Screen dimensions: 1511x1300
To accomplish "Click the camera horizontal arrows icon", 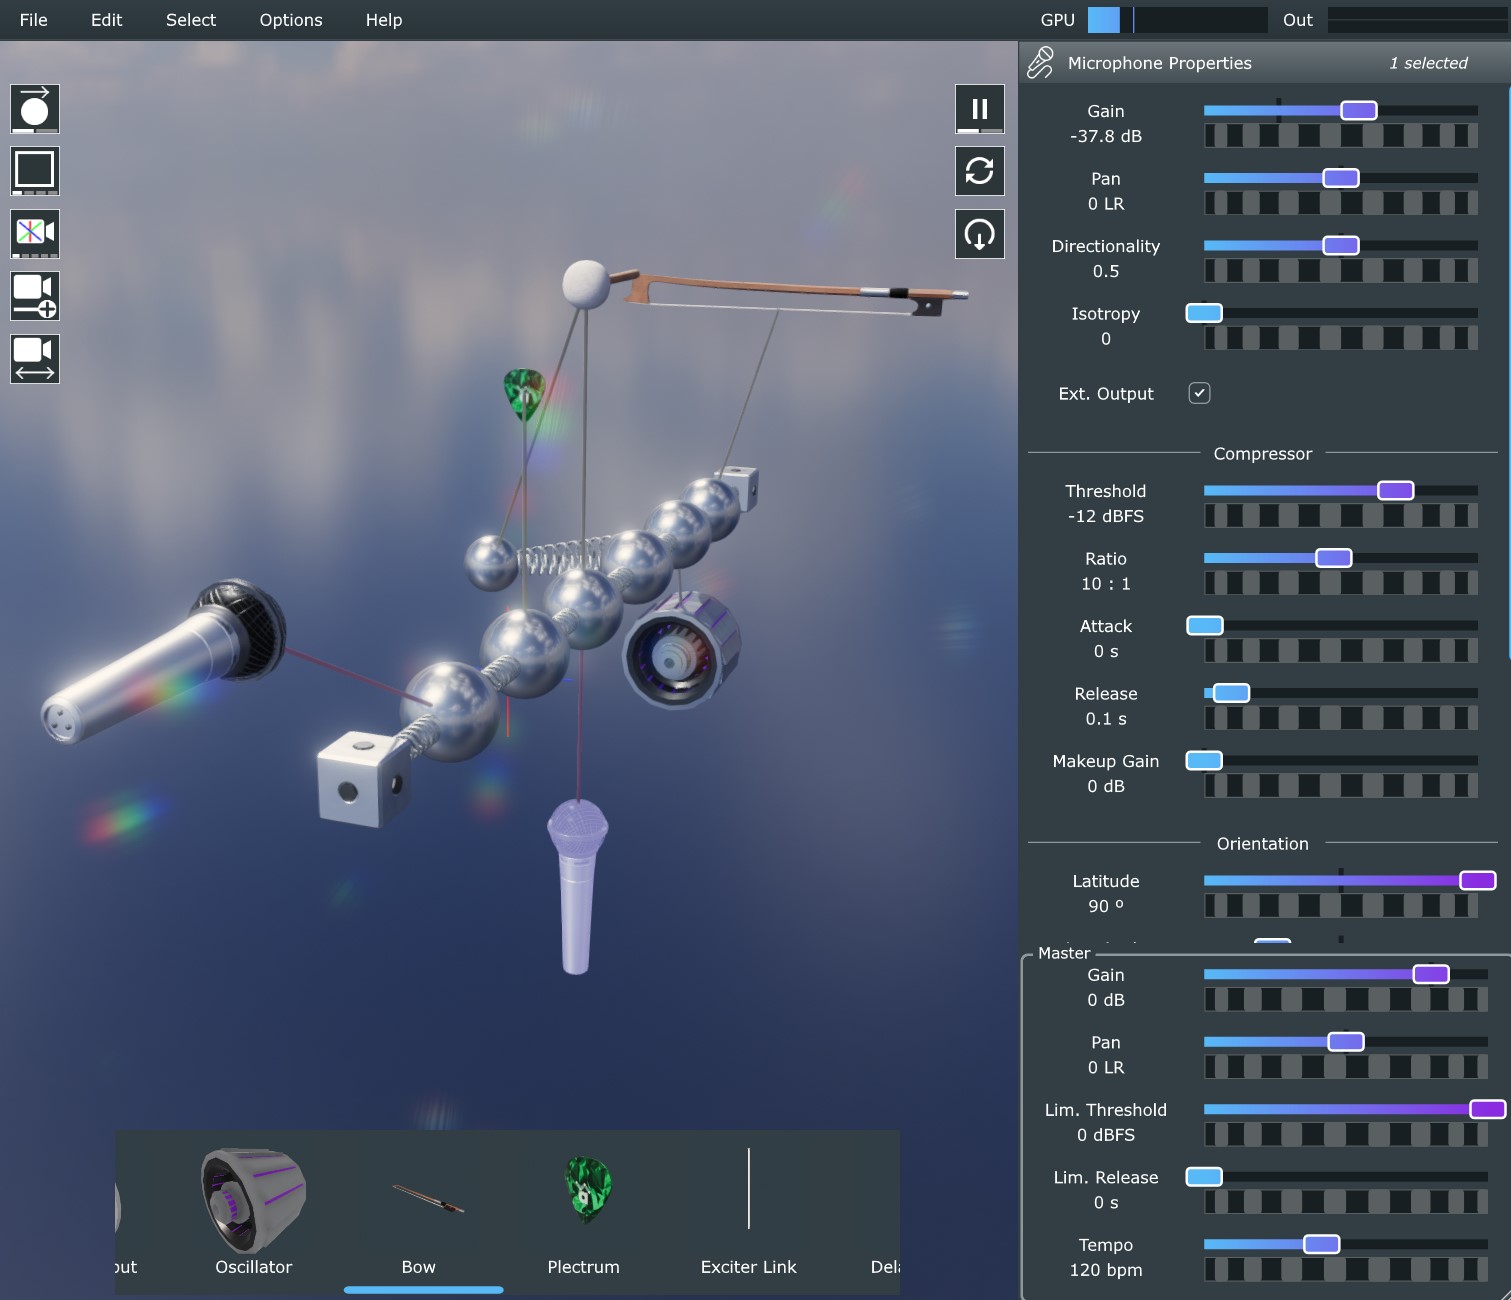I will (x=35, y=359).
